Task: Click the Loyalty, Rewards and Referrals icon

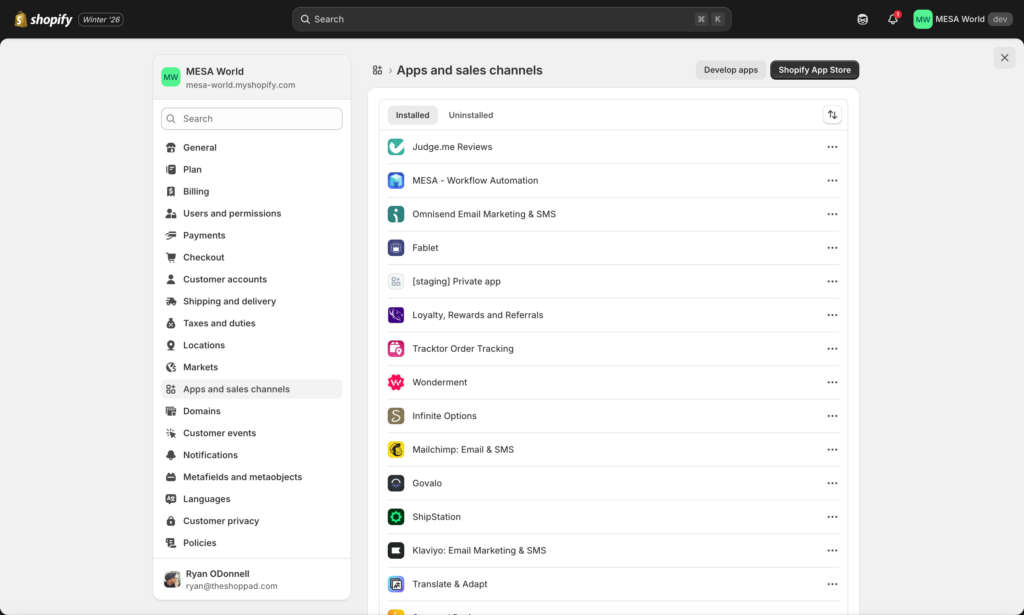Action: (396, 315)
